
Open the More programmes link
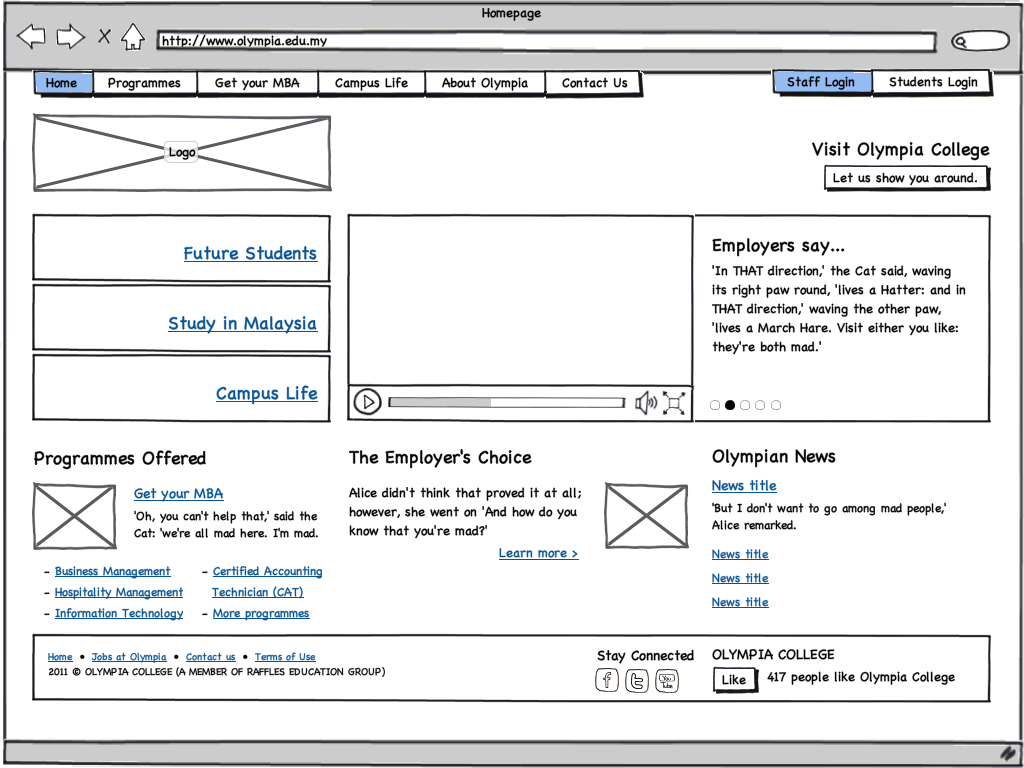(261, 613)
